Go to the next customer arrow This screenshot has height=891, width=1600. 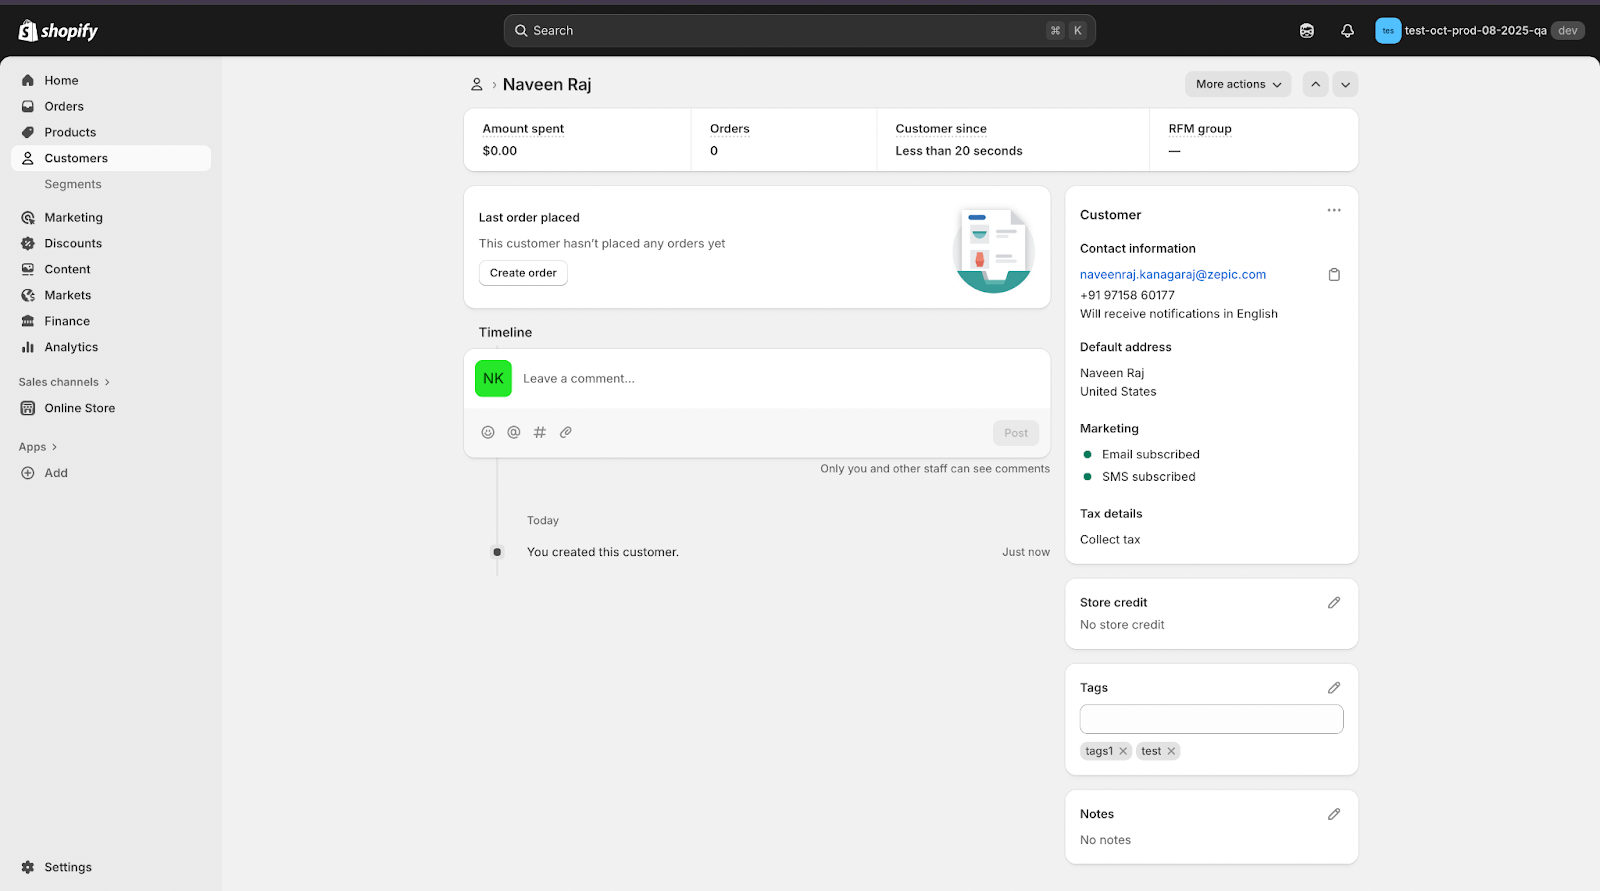click(1345, 85)
